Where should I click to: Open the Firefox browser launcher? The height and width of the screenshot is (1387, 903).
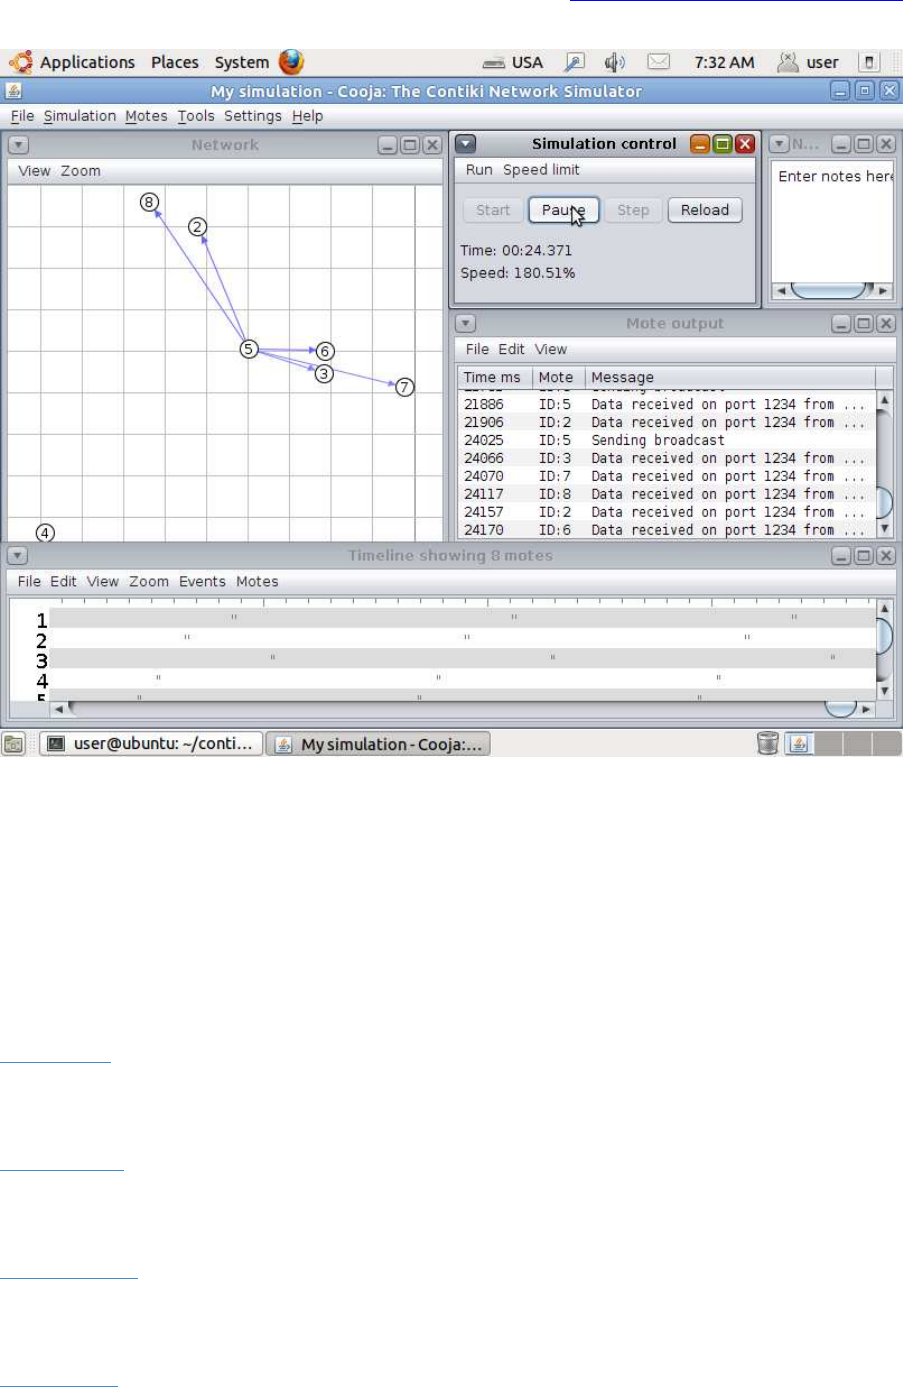pyautogui.click(x=291, y=62)
